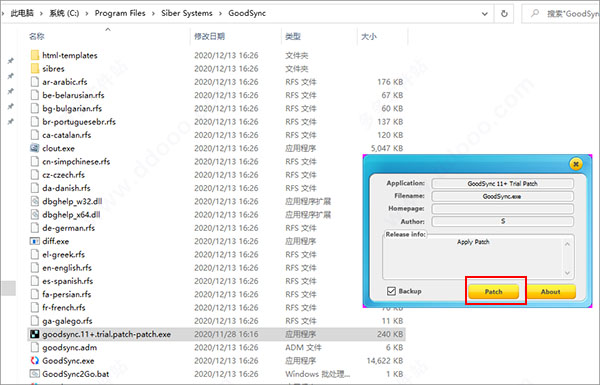Click the goodsync.adm file icon
Screen dimensions: 600x385
point(34,347)
